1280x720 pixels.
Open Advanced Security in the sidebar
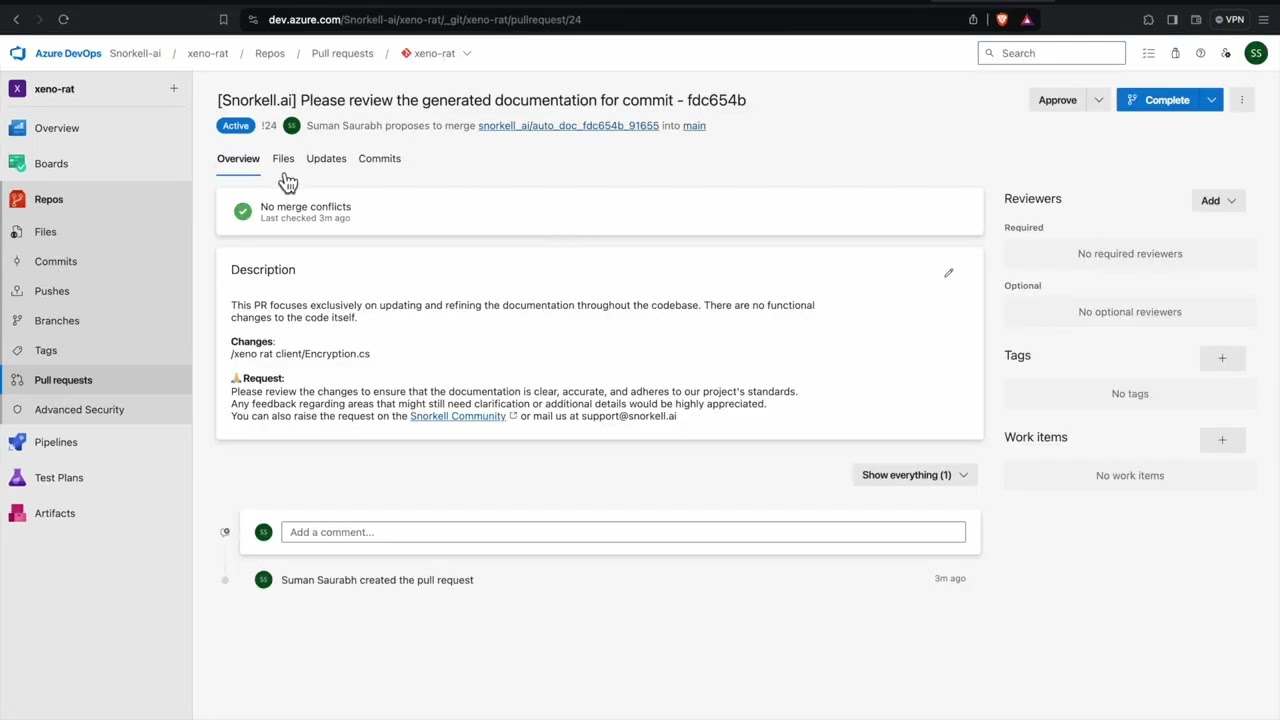click(96, 410)
